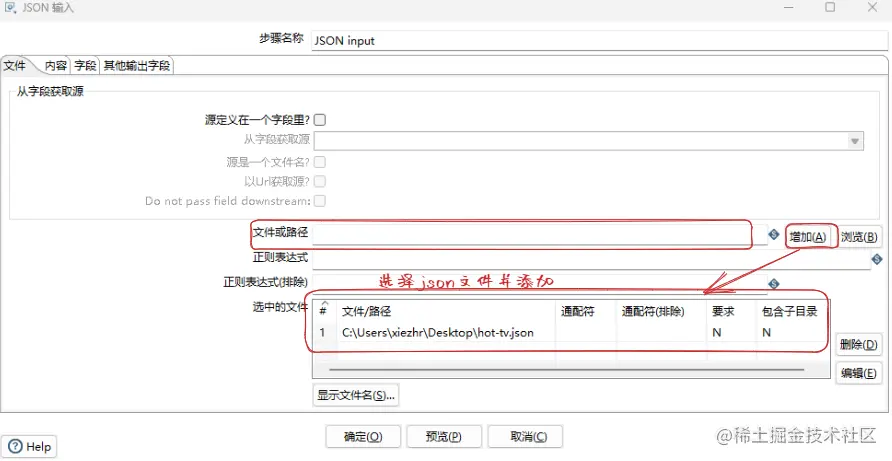Click the file table horizontal scrollbar
The image size is (892, 461).
[567, 370]
